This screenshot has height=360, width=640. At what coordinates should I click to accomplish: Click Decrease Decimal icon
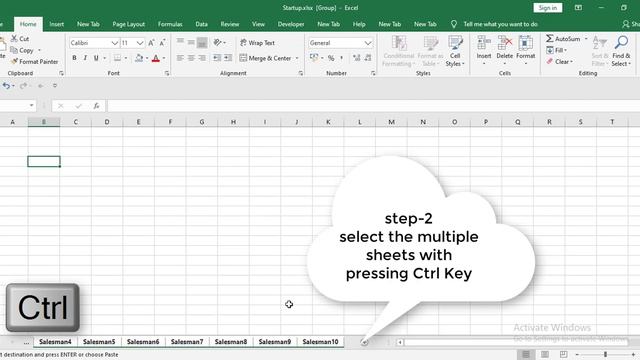[368, 58]
